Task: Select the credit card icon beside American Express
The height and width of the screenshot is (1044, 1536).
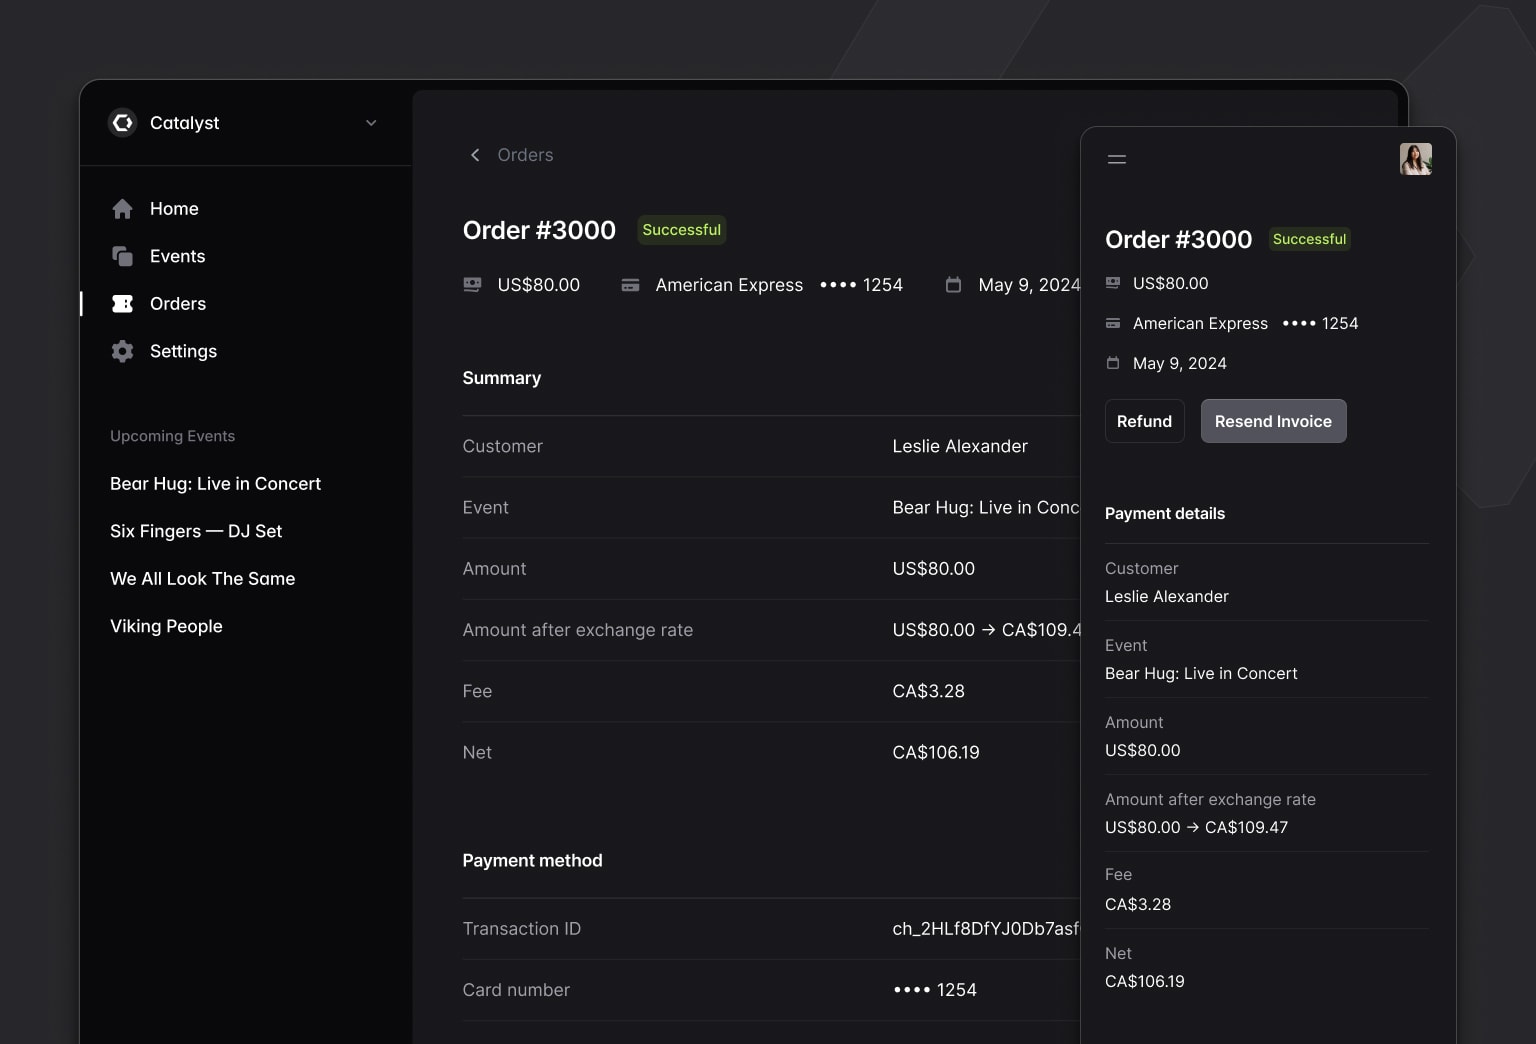Action: click(x=630, y=284)
